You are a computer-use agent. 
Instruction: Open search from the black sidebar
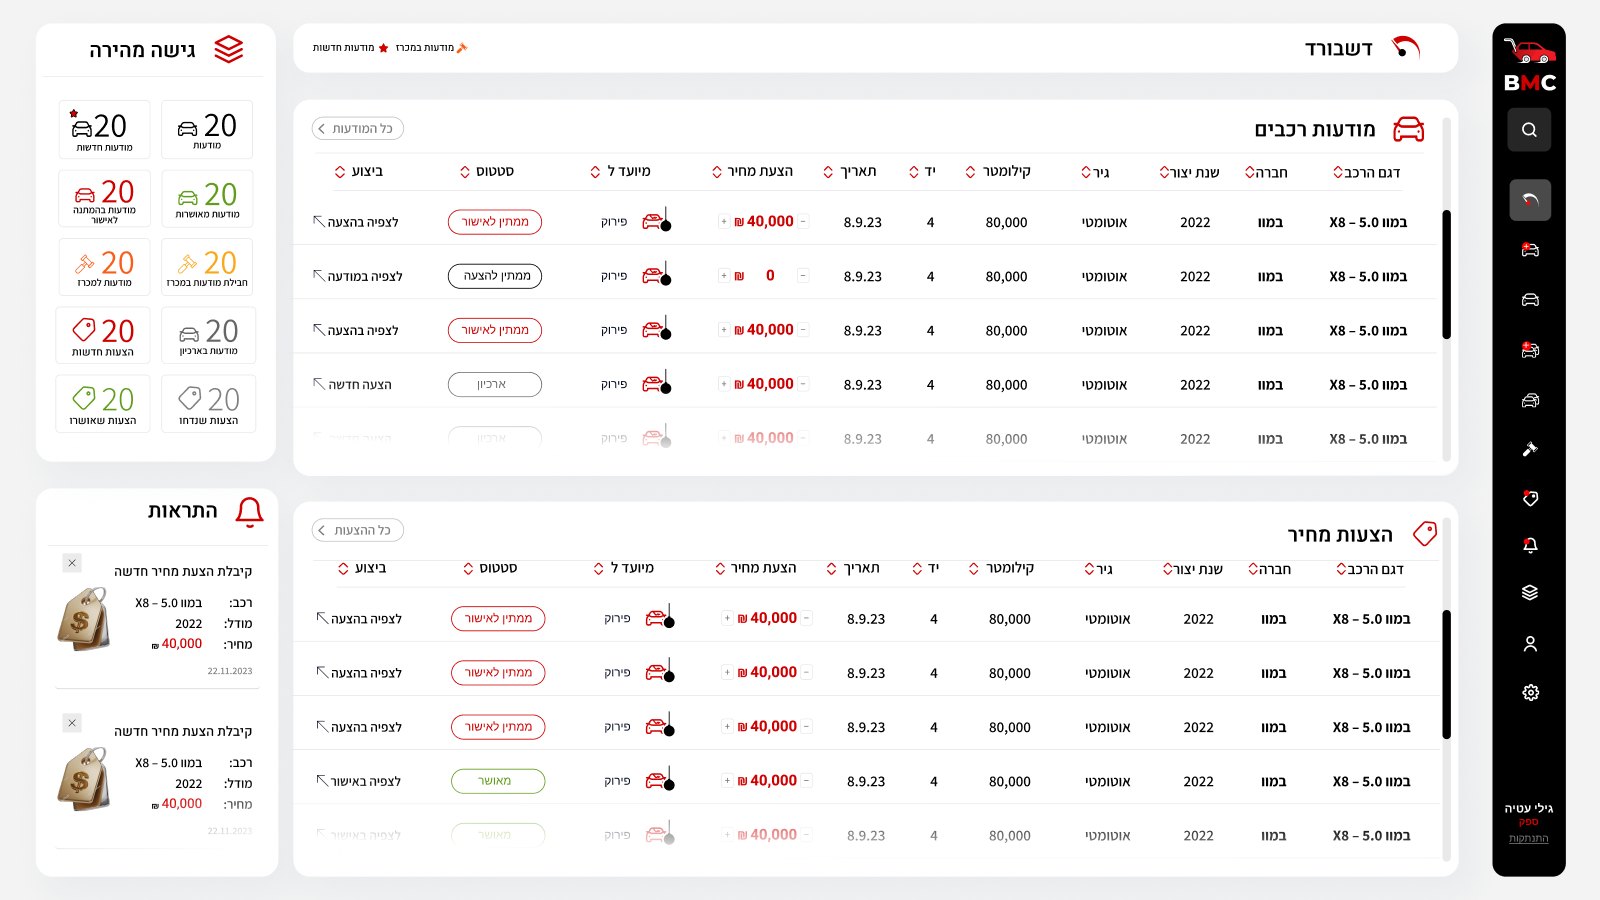[1529, 130]
